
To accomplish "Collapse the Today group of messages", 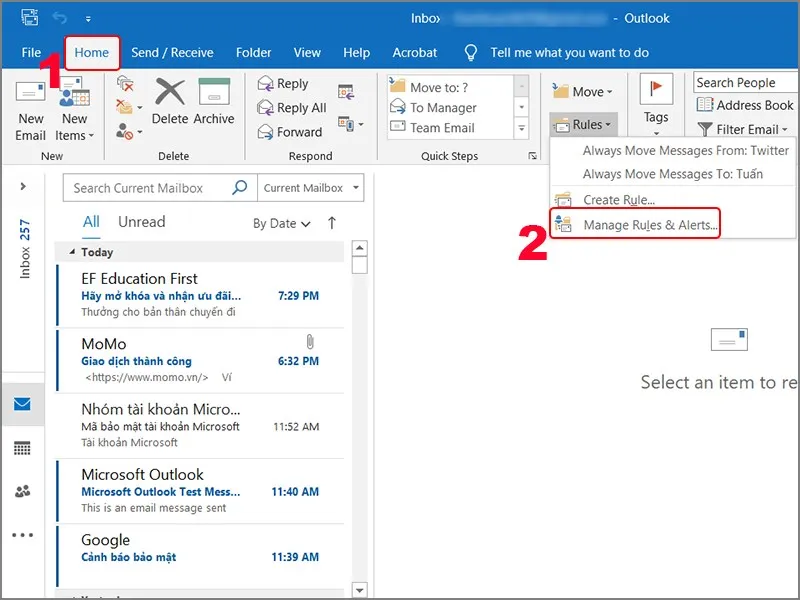I will click(70, 253).
